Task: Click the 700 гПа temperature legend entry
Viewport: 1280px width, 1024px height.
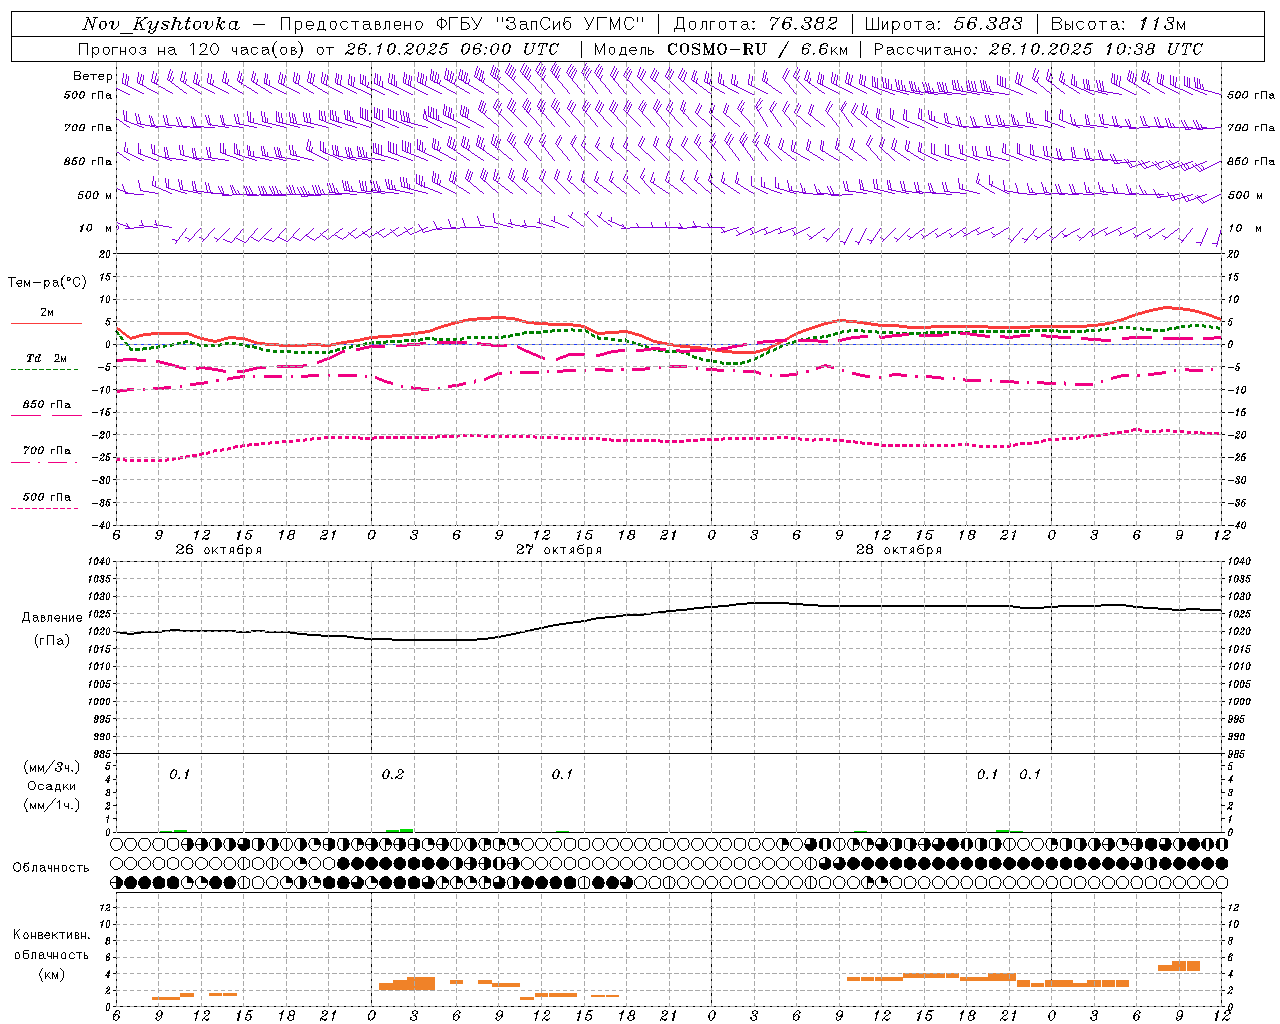Action: pyautogui.click(x=46, y=451)
